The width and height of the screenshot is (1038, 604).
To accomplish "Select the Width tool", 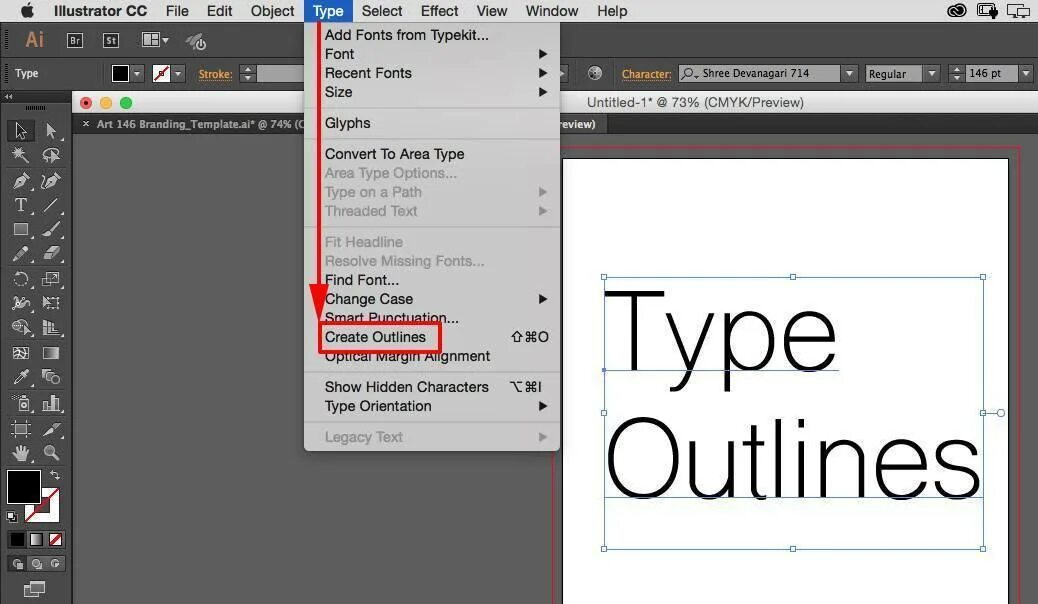I will pyautogui.click(x=21, y=303).
